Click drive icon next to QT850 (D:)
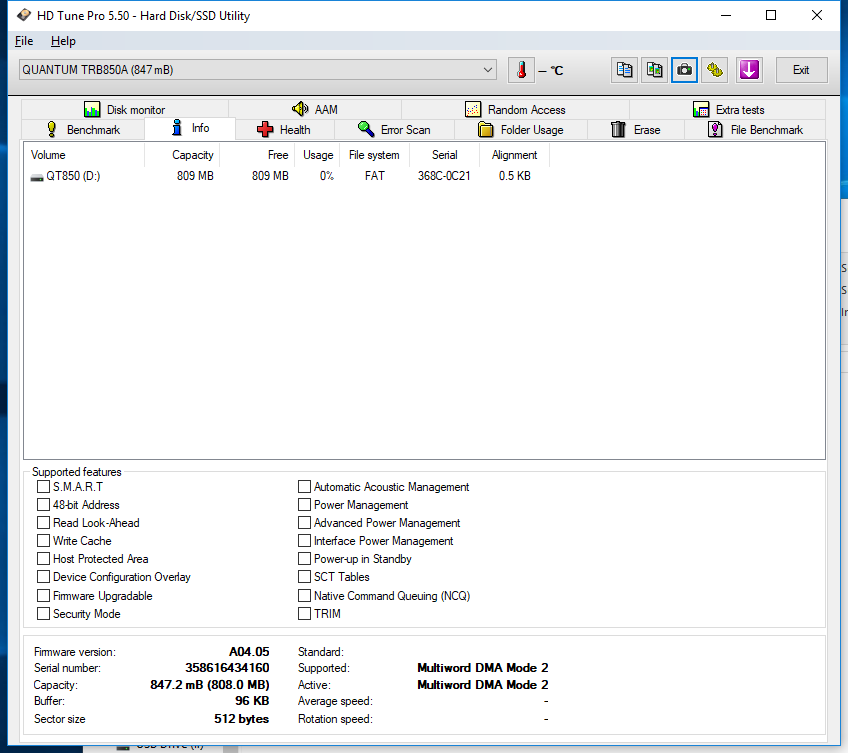 click(37, 177)
